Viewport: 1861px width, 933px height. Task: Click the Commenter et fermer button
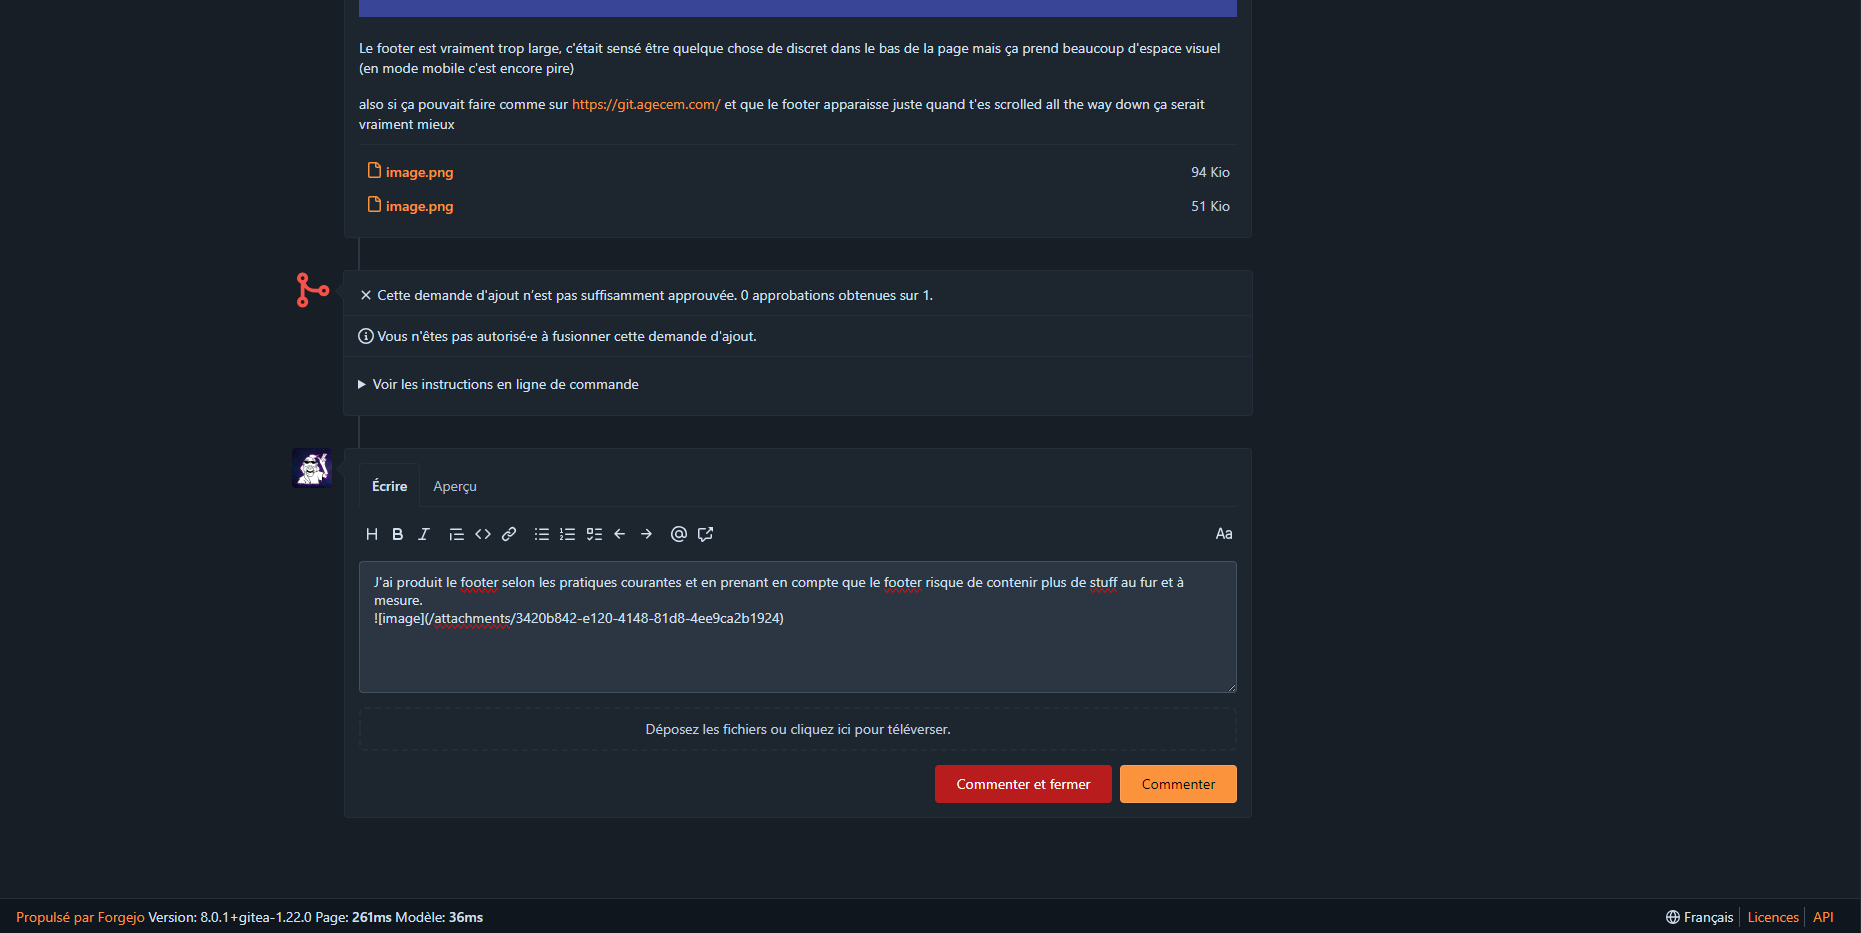click(1023, 784)
